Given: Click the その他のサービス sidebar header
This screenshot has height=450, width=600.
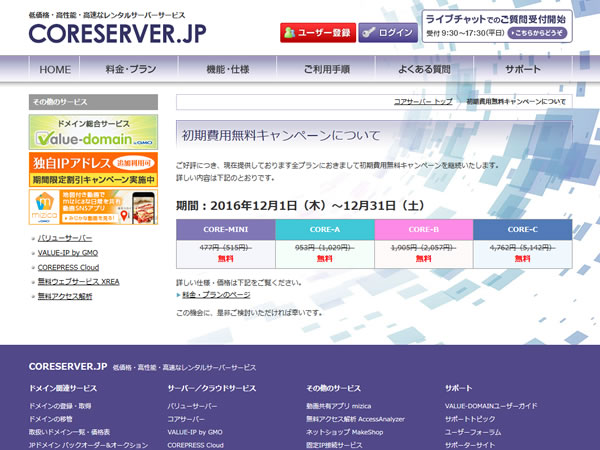Looking at the screenshot, I should click(93, 102).
